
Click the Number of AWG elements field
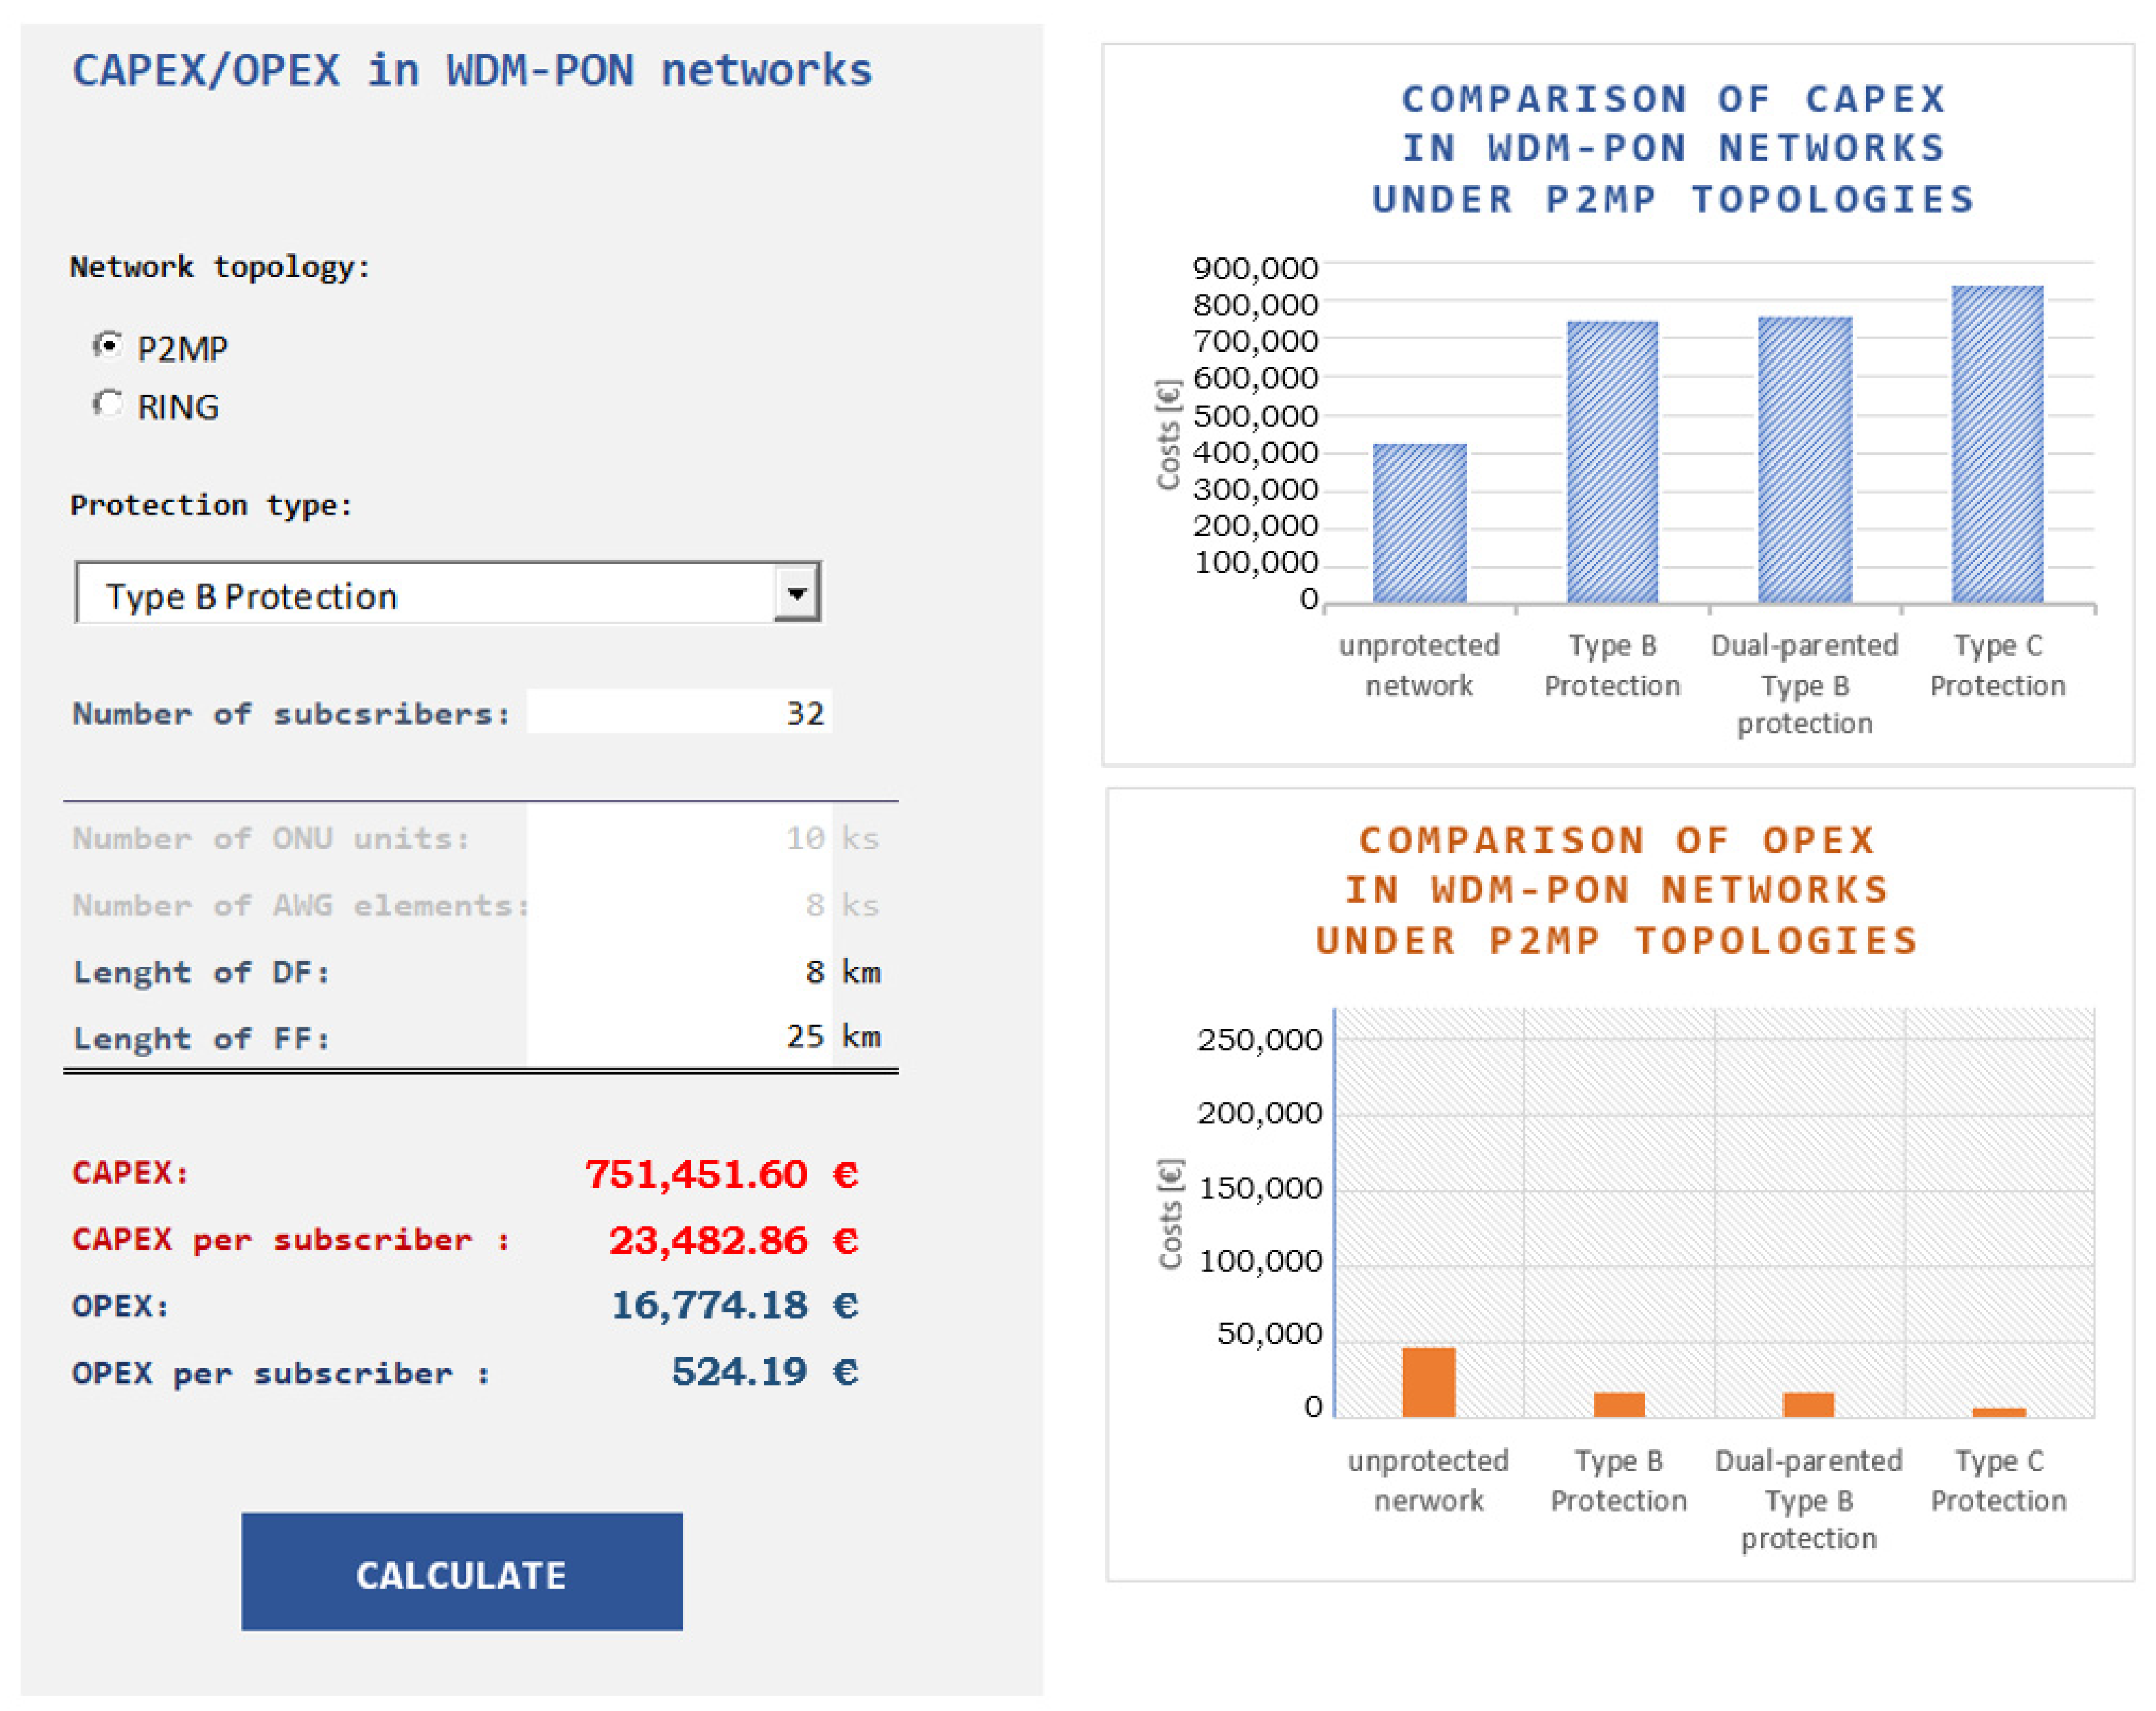point(679,905)
